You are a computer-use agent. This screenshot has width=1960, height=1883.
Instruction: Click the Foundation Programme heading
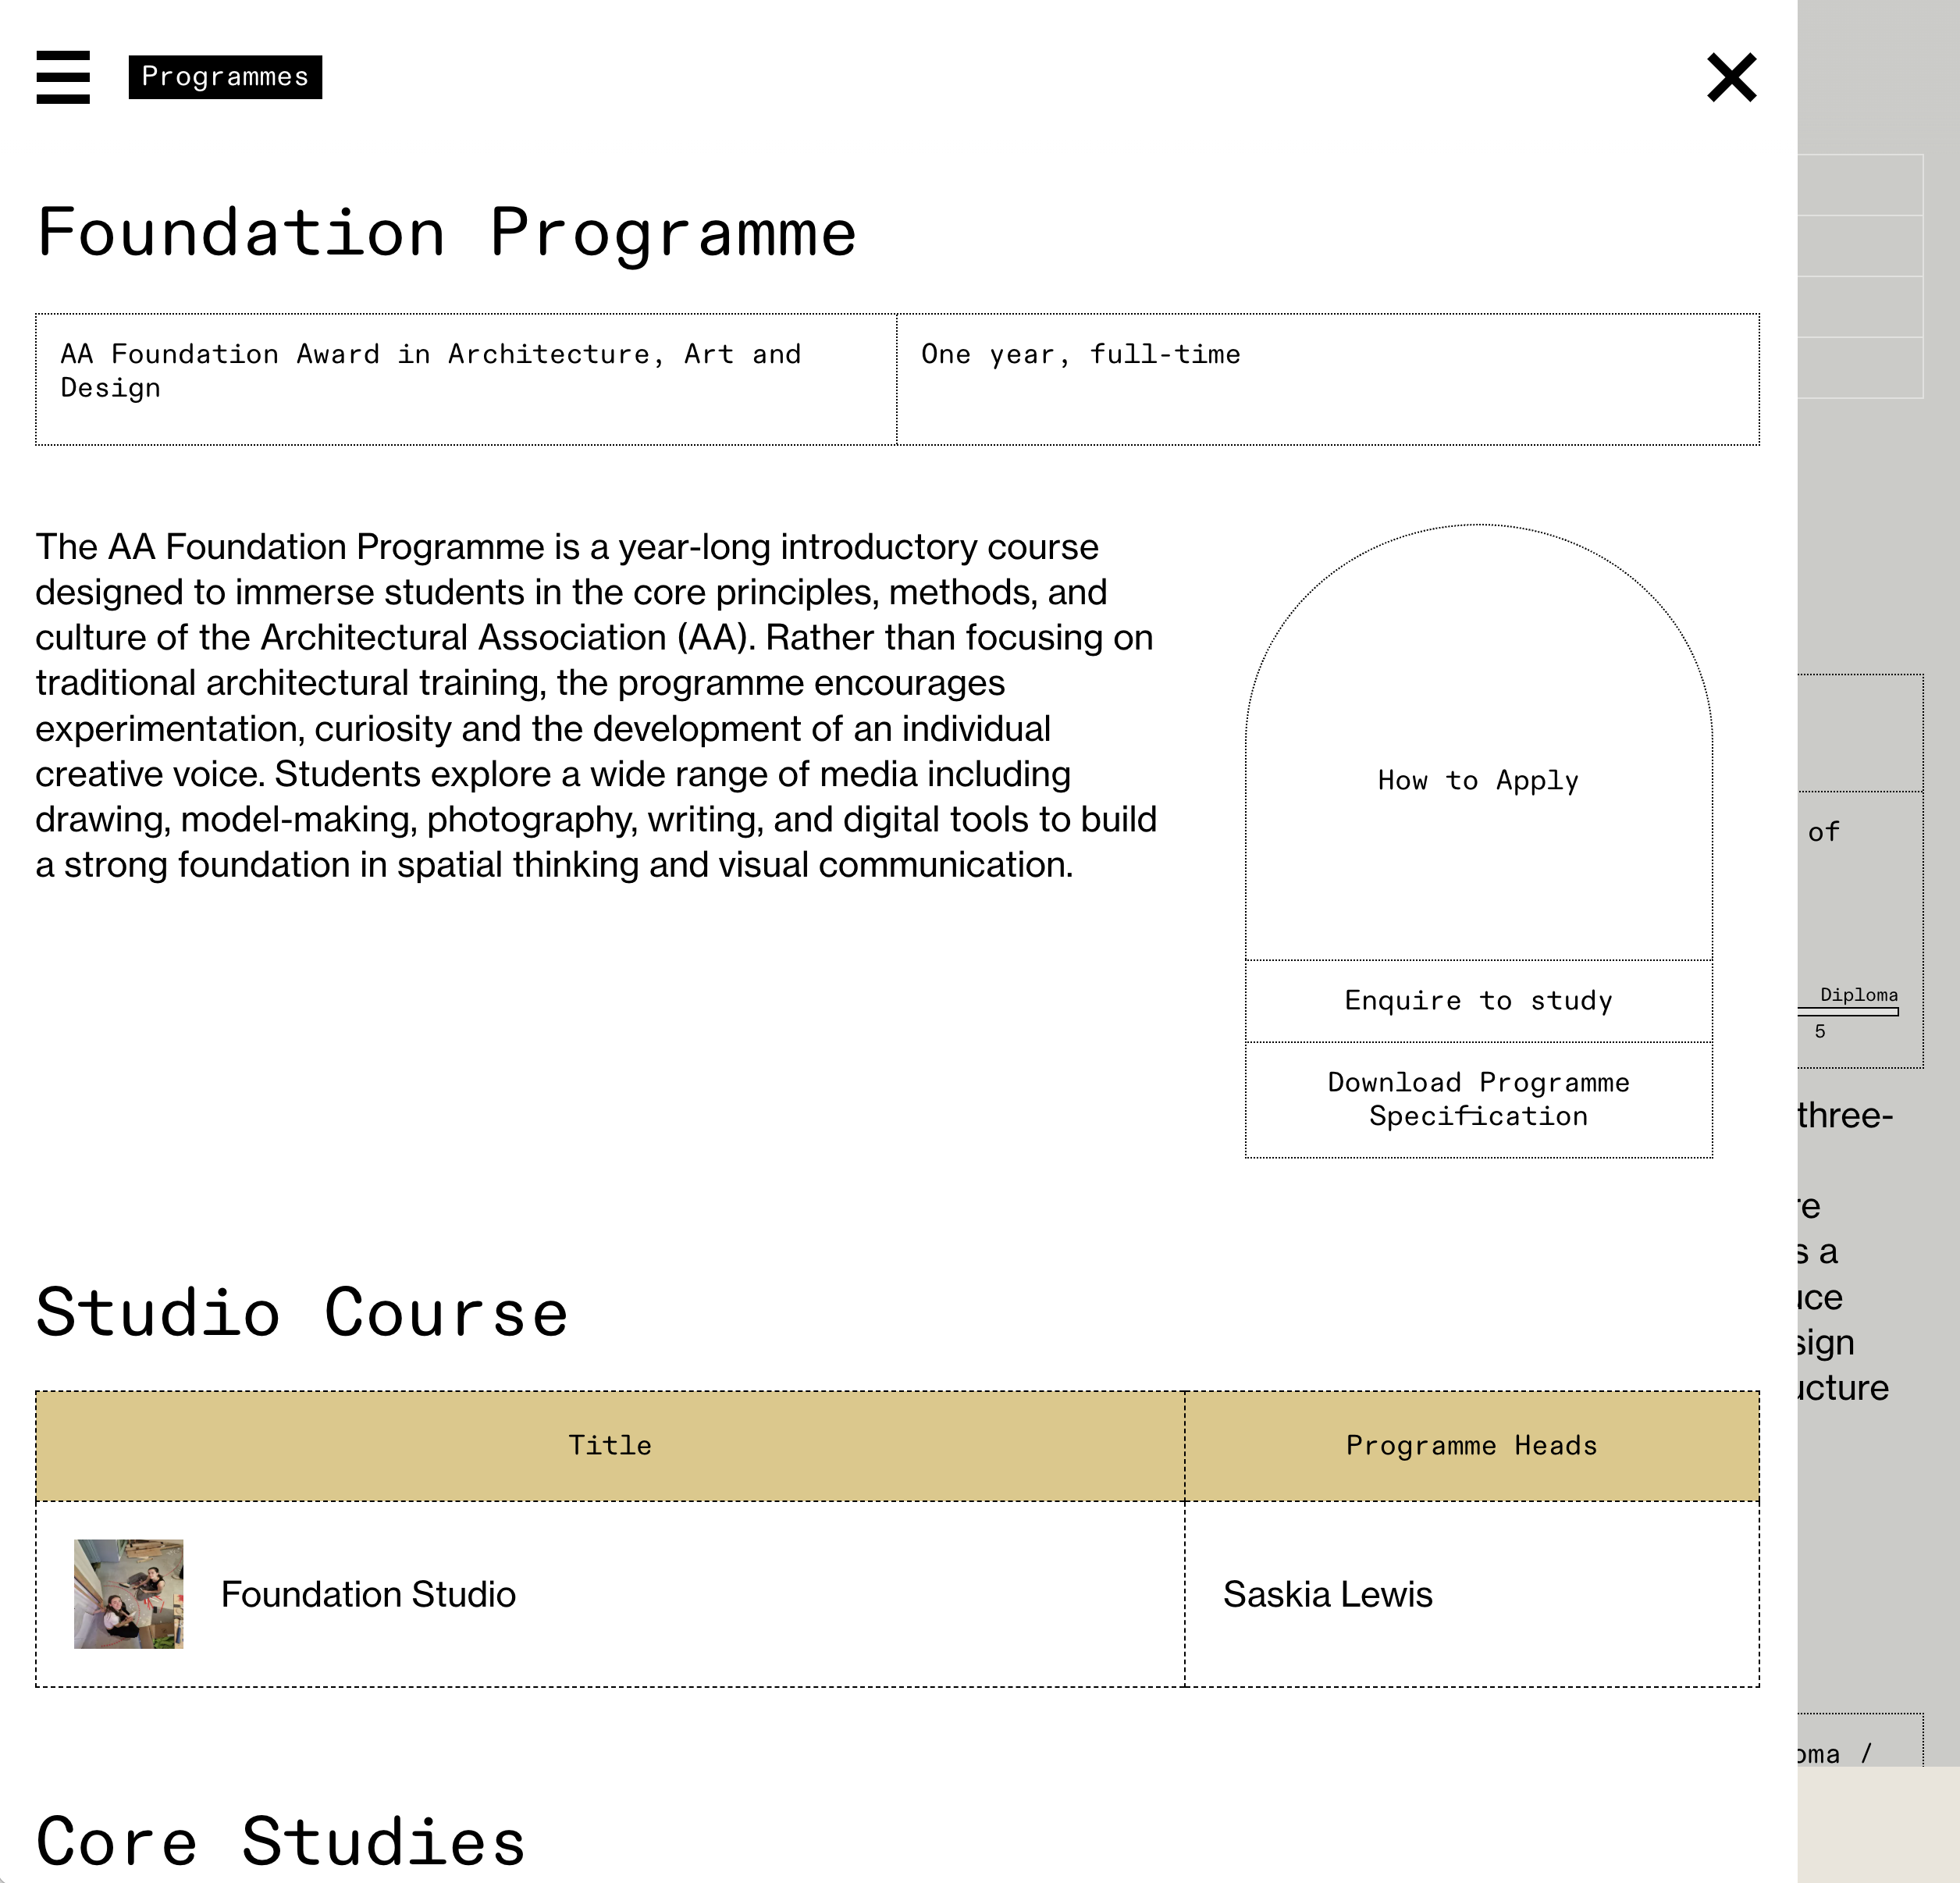tap(447, 232)
